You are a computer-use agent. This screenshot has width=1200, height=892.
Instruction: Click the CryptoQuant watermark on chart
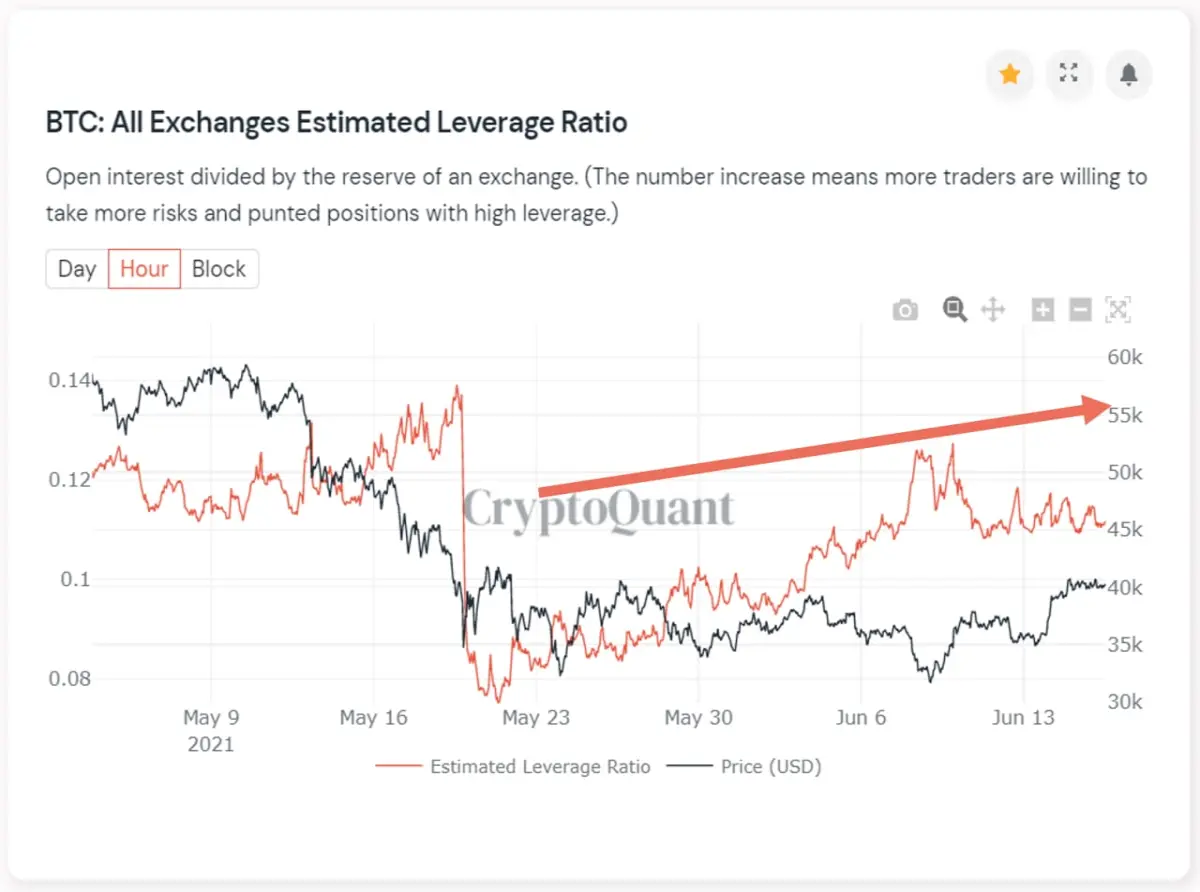(598, 510)
